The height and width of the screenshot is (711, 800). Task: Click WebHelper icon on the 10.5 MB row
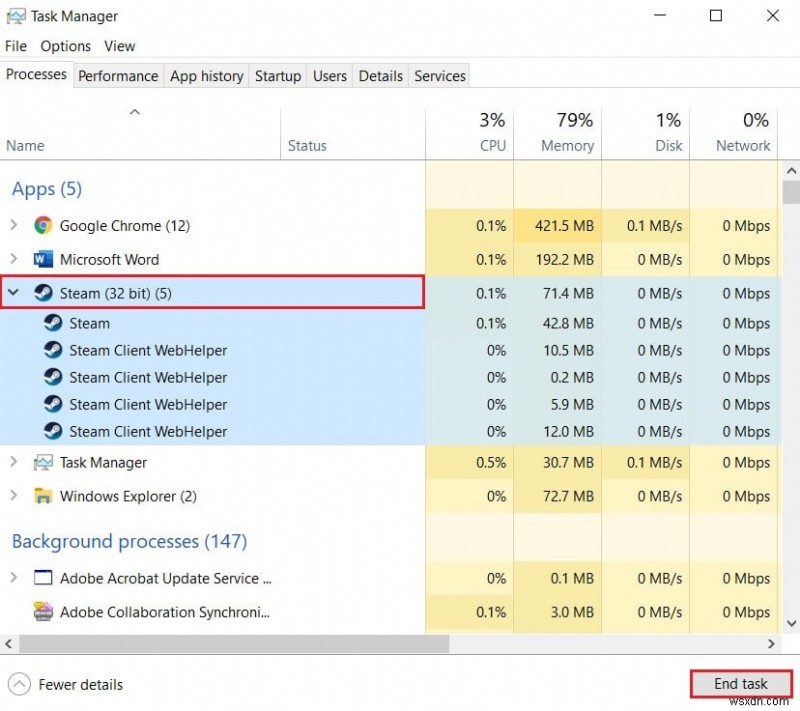(x=53, y=350)
